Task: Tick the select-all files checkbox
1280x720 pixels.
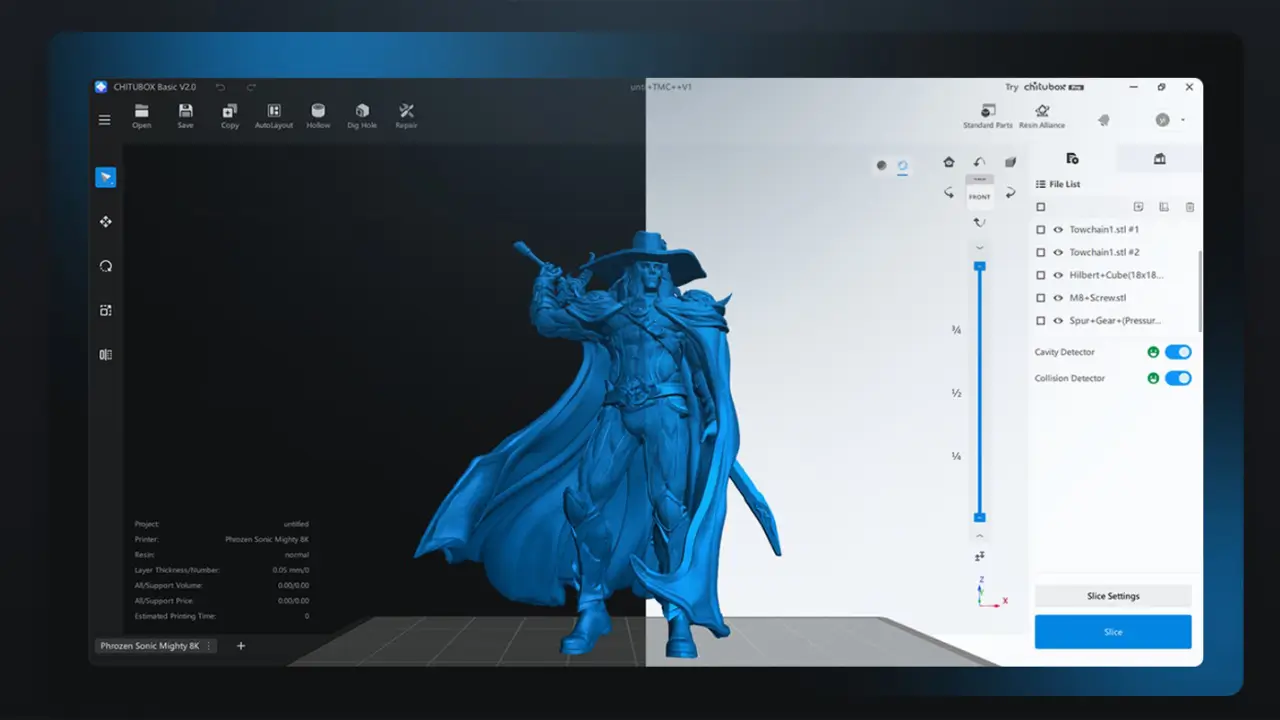Action: 1041,207
